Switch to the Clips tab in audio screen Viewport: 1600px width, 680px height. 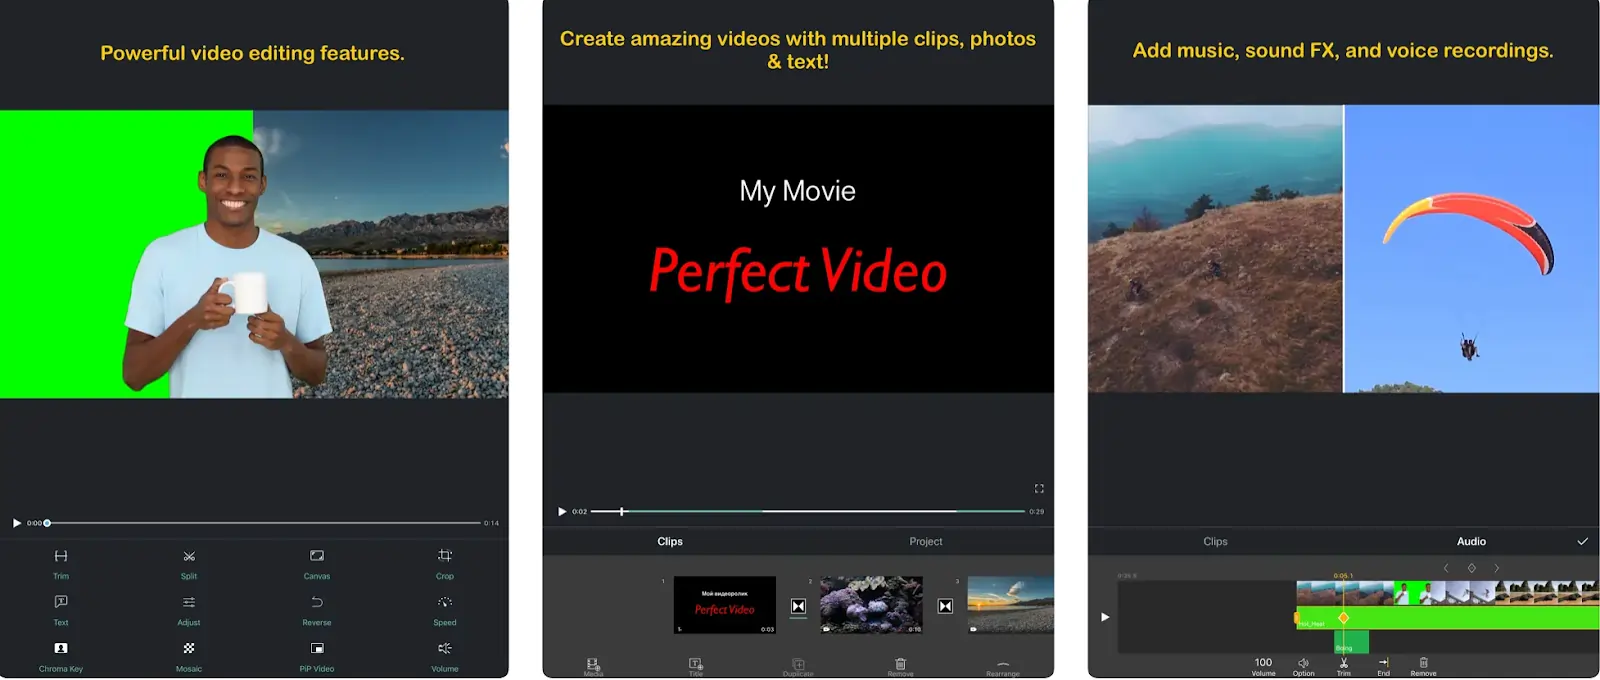pyautogui.click(x=1215, y=541)
